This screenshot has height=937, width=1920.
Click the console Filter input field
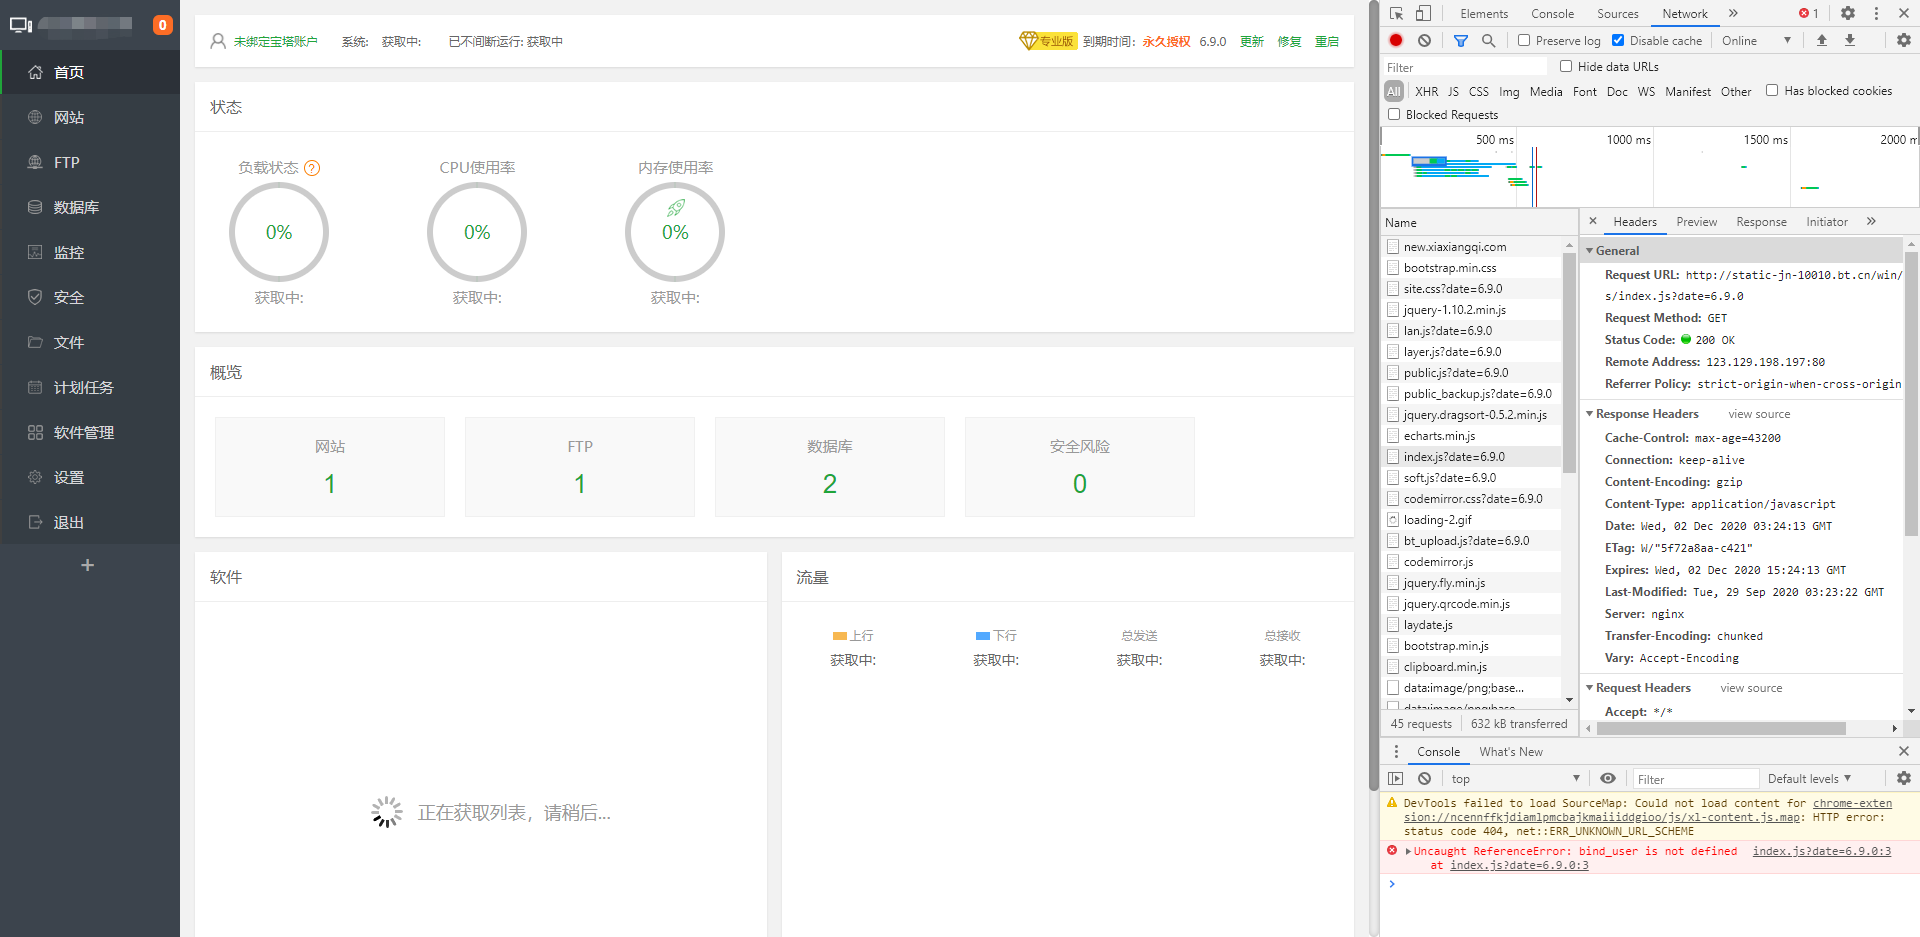1694,779
